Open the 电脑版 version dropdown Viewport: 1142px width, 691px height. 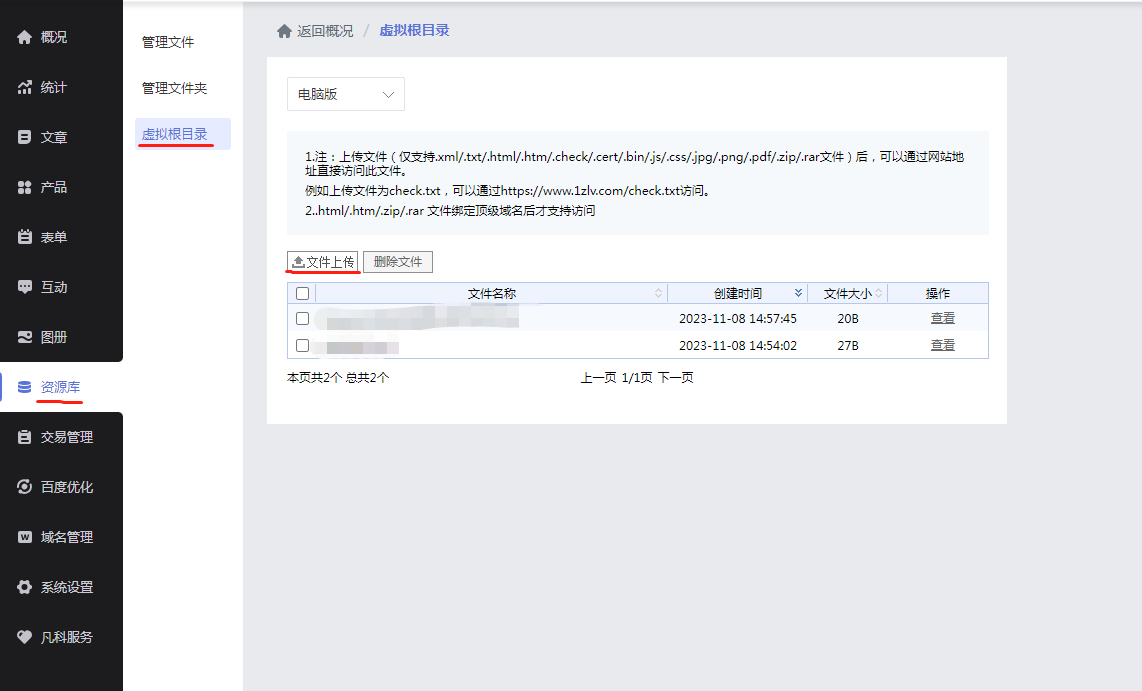[x=346, y=94]
